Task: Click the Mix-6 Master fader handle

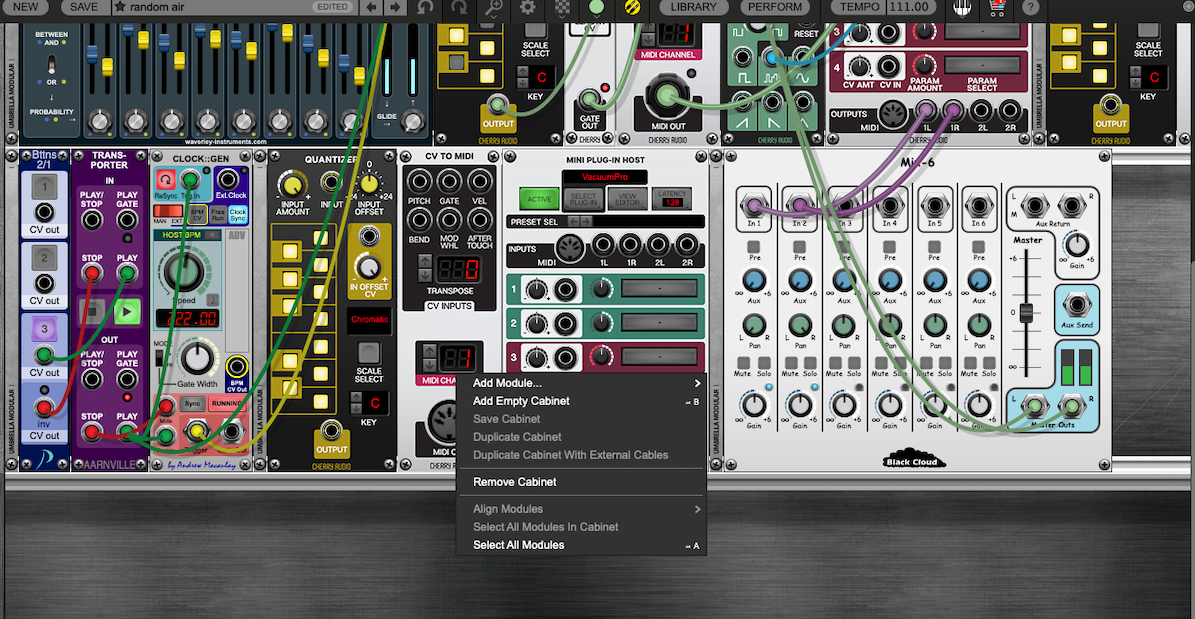Action: [x=1026, y=313]
